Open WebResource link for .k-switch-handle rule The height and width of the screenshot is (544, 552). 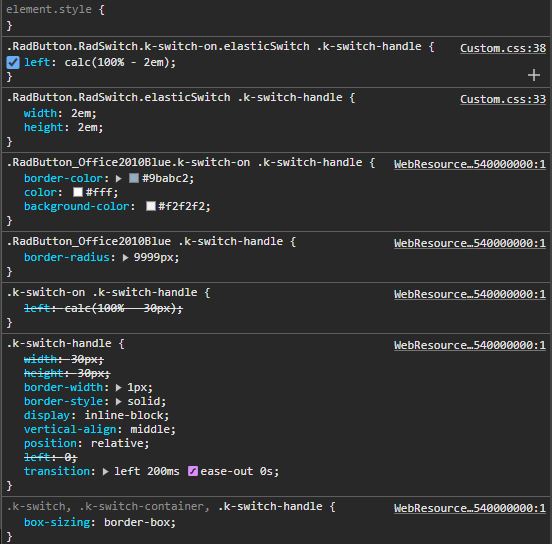pyautogui.click(x=470, y=345)
